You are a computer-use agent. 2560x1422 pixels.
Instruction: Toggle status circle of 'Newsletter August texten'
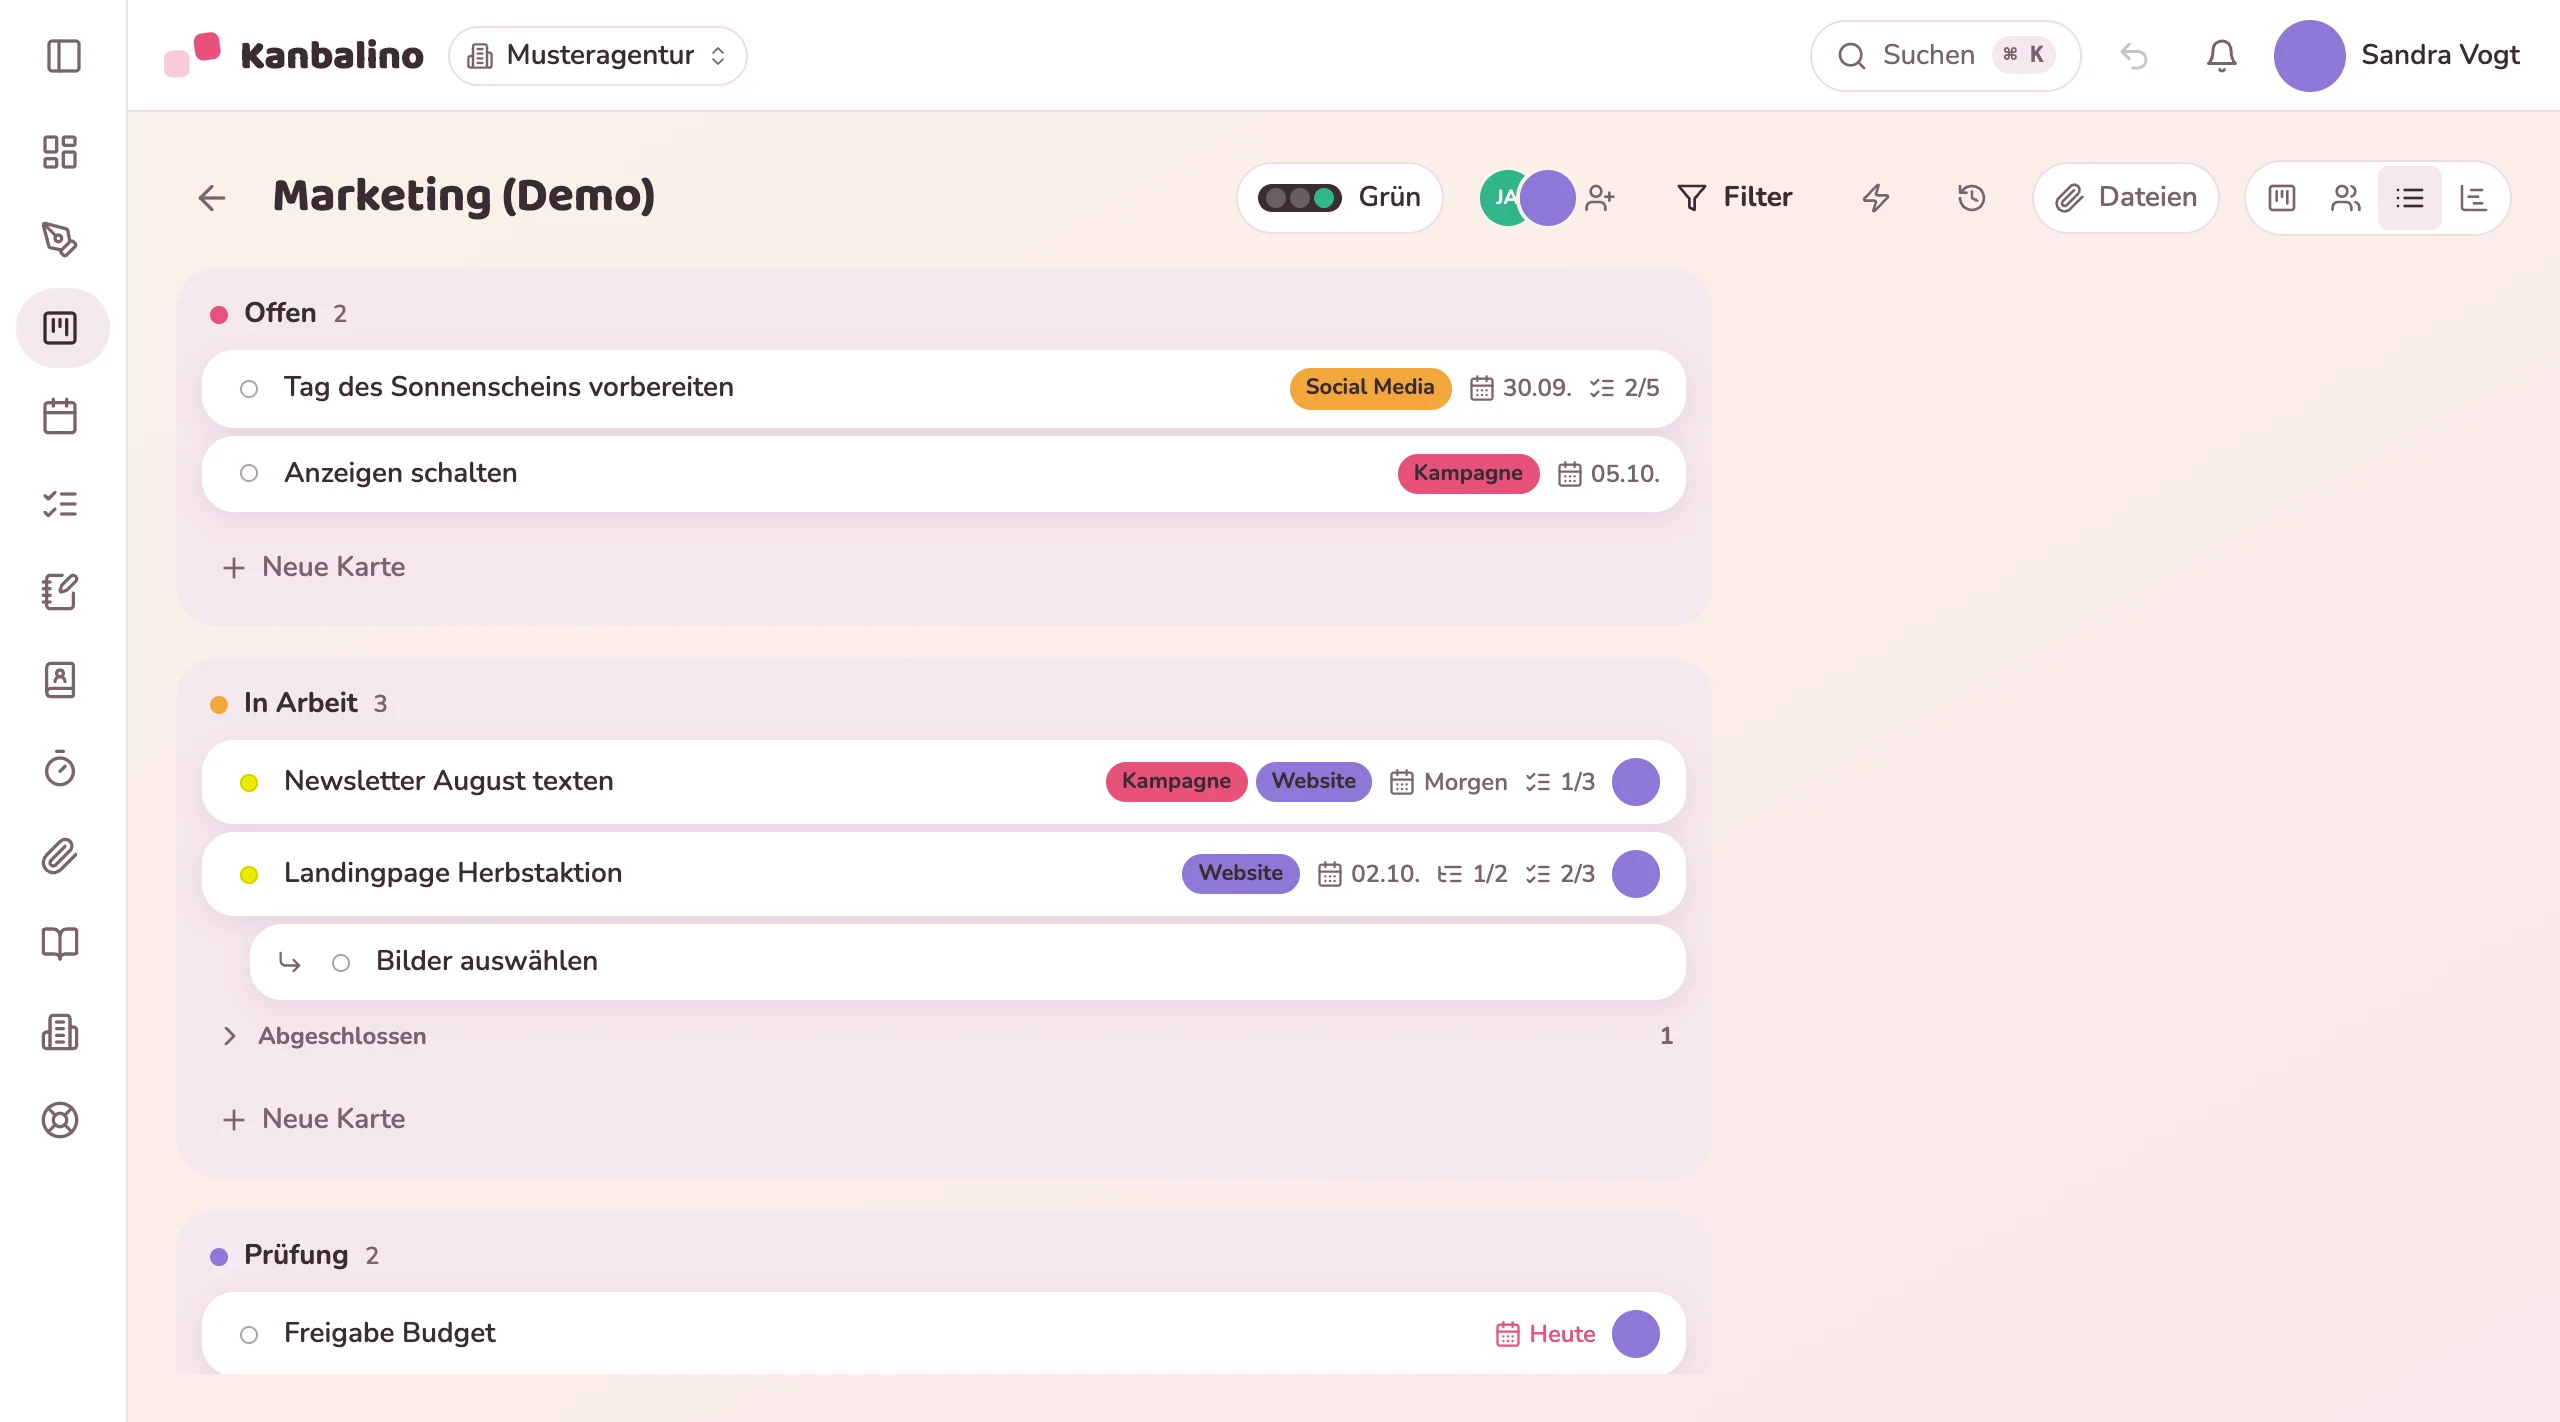tap(249, 783)
